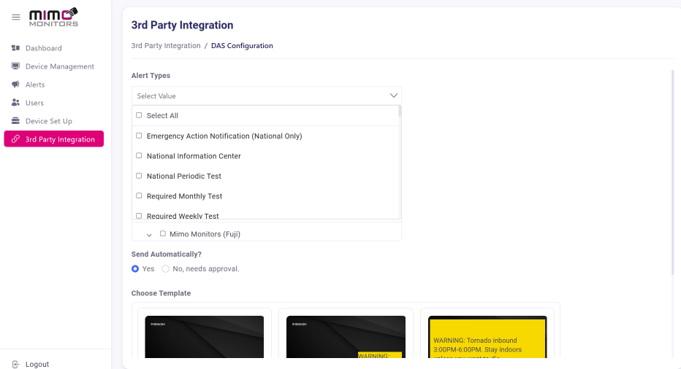The image size is (681, 369).
Task: Toggle the hamburger menu icon
Action: tap(16, 17)
